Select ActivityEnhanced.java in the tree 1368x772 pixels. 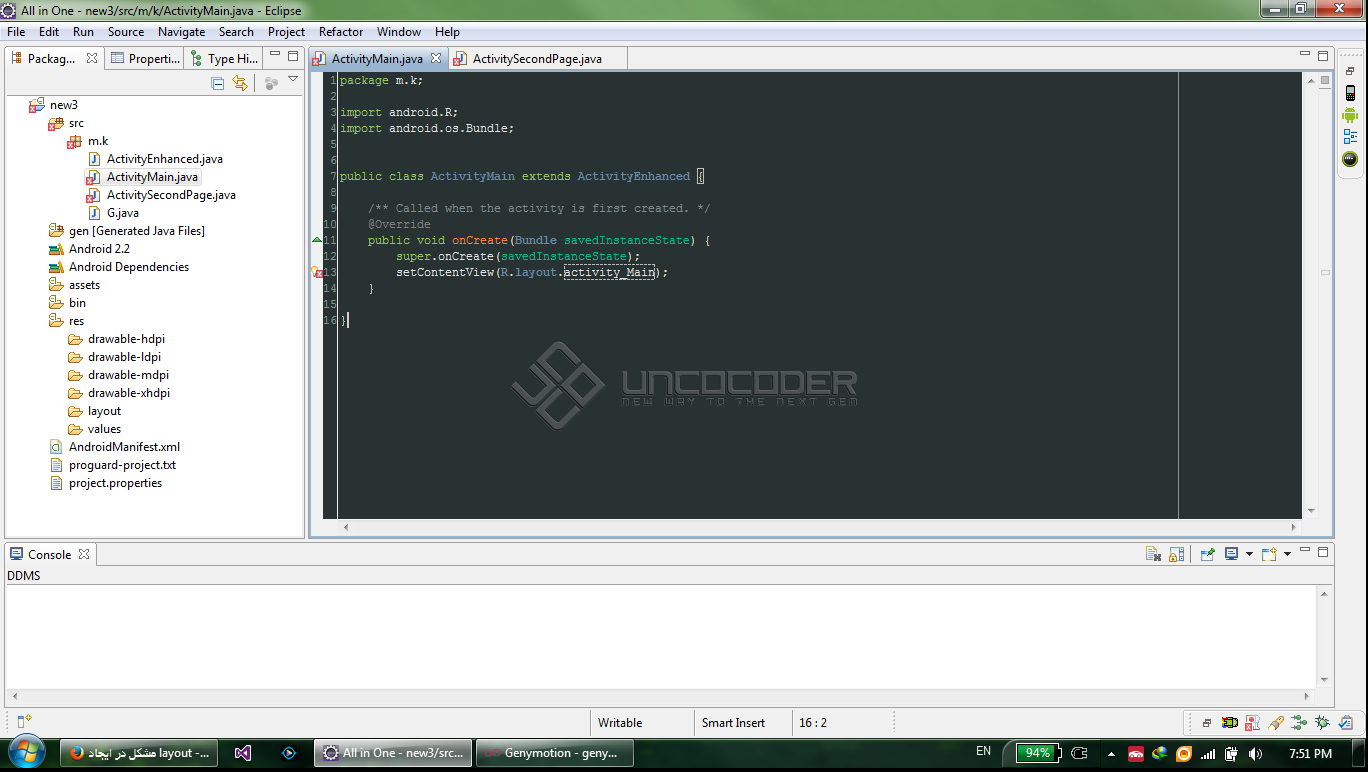pos(155,159)
